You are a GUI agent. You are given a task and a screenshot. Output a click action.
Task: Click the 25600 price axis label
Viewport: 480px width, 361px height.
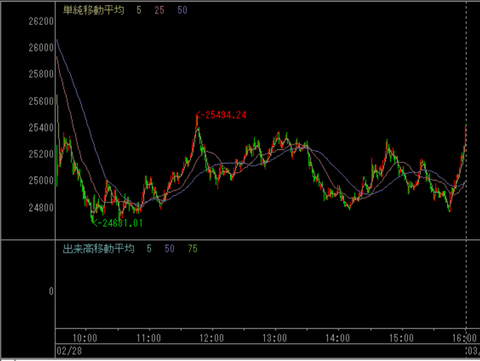pos(41,101)
